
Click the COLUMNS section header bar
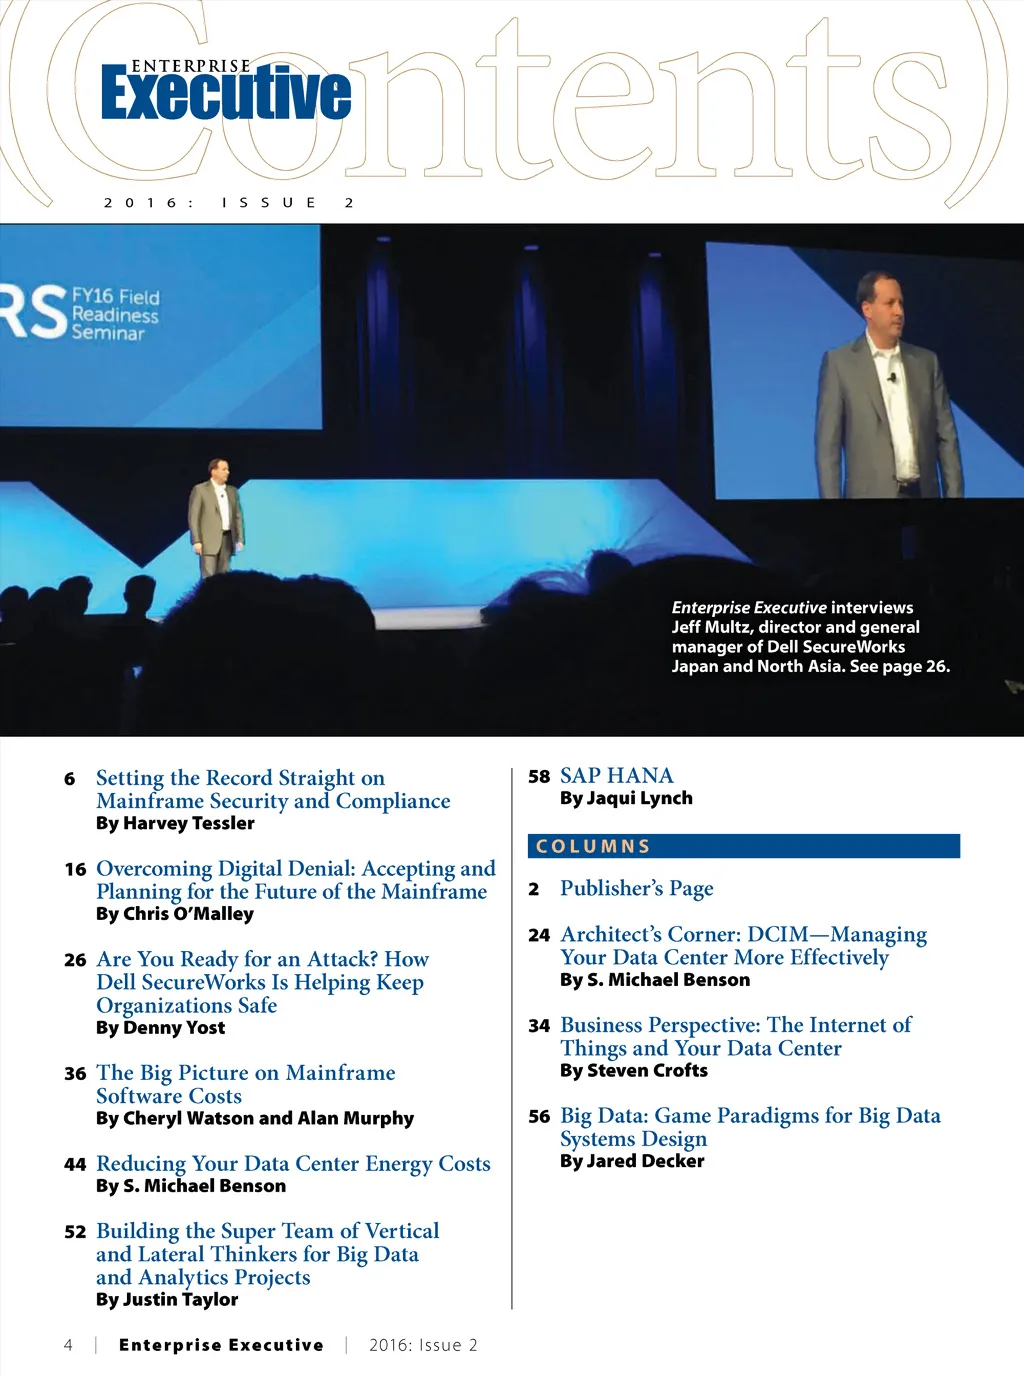click(743, 846)
